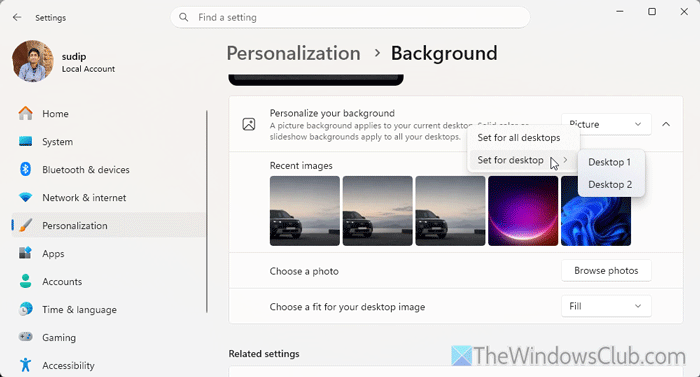This screenshot has width=700, height=377.
Task: Open Bluetooth & devices settings
Action: tap(108, 170)
